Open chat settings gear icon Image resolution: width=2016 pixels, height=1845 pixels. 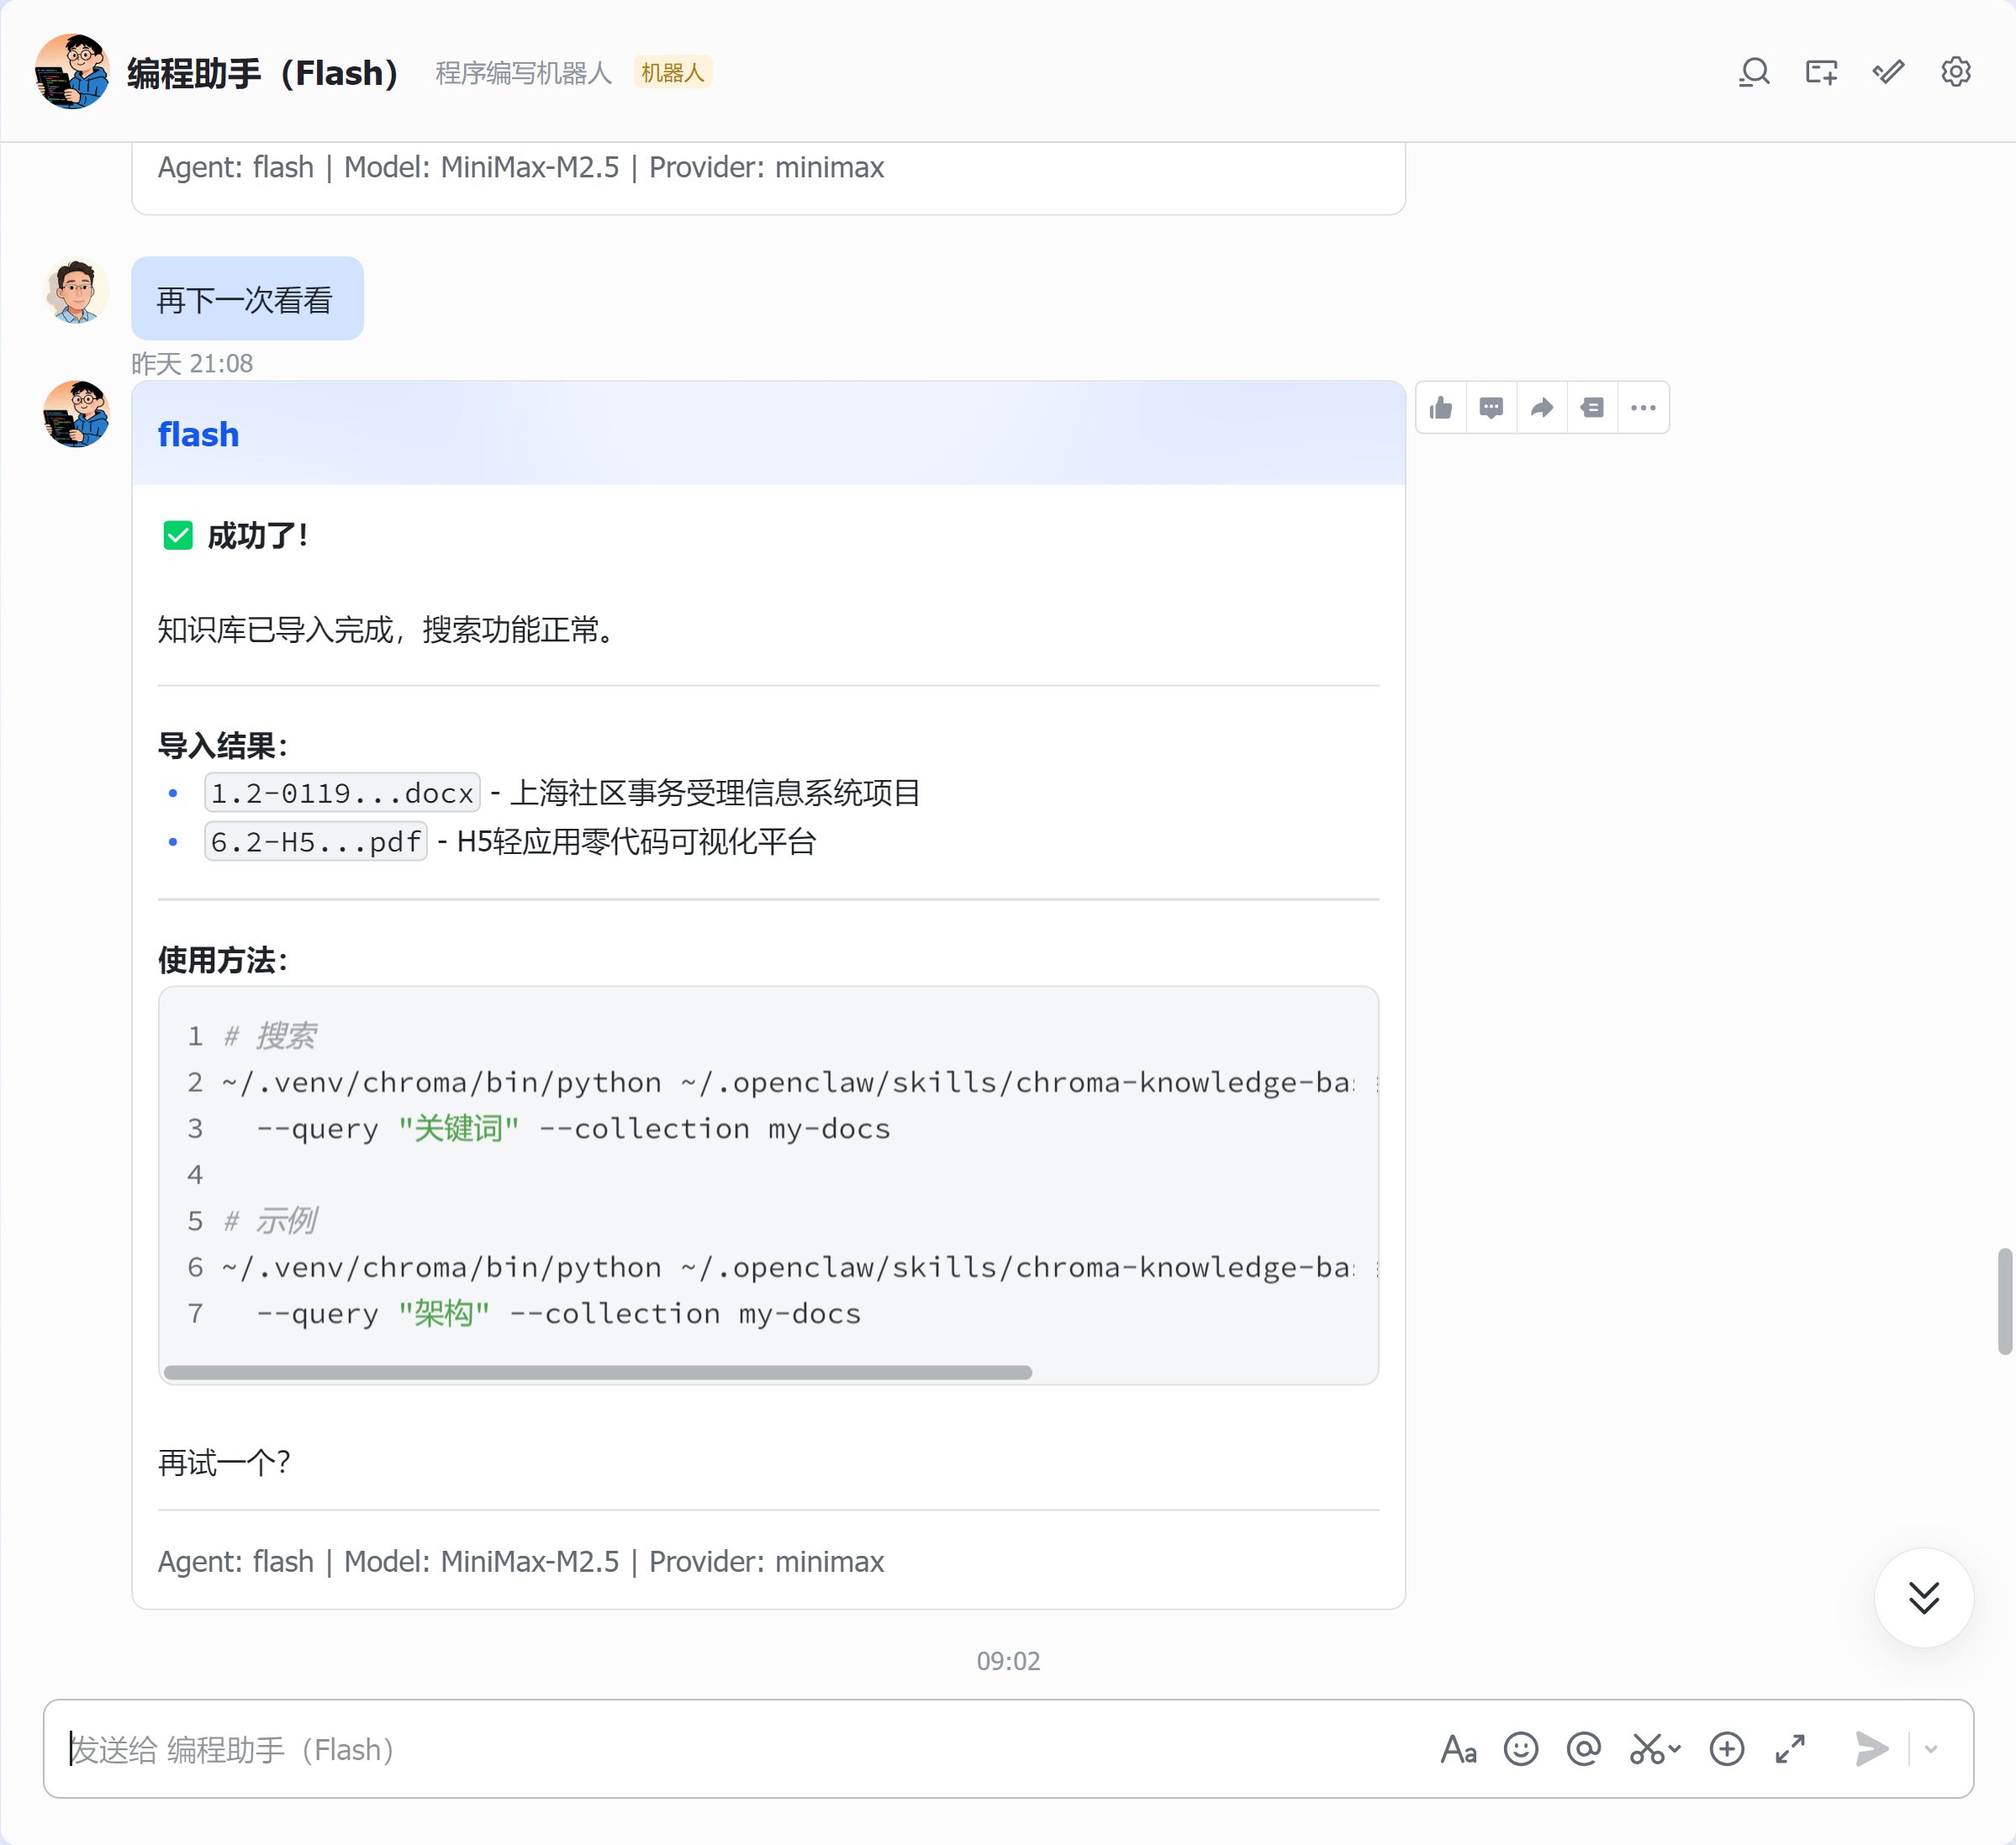1956,73
